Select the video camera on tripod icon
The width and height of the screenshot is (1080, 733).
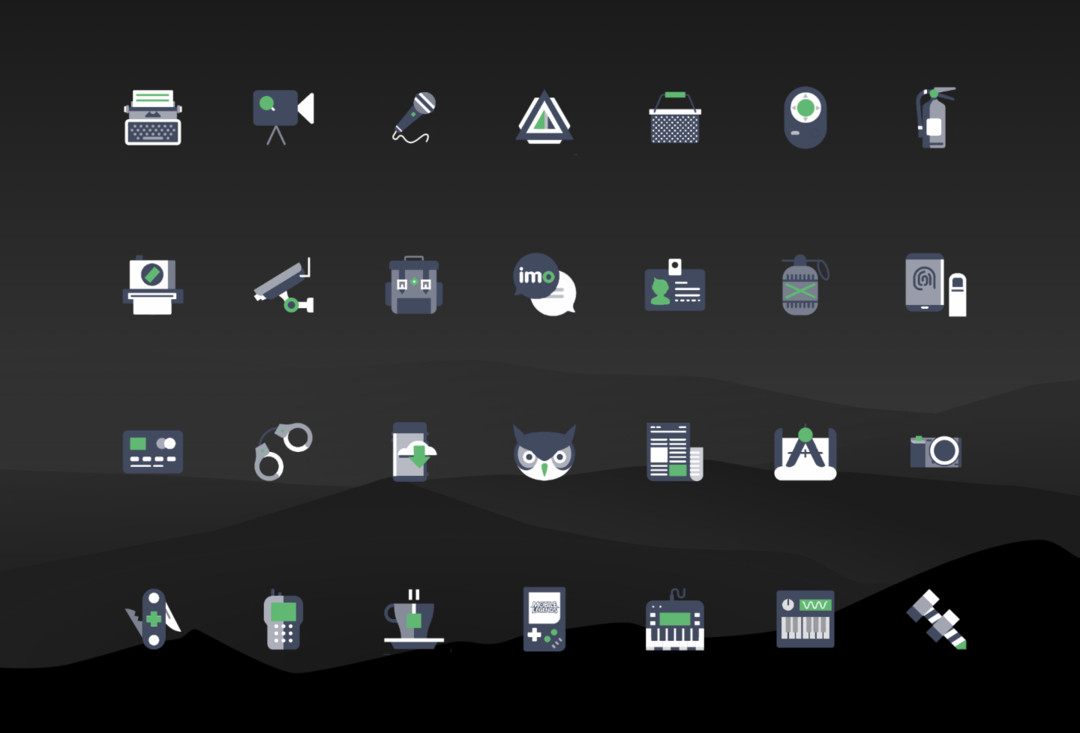pyautogui.click(x=283, y=117)
